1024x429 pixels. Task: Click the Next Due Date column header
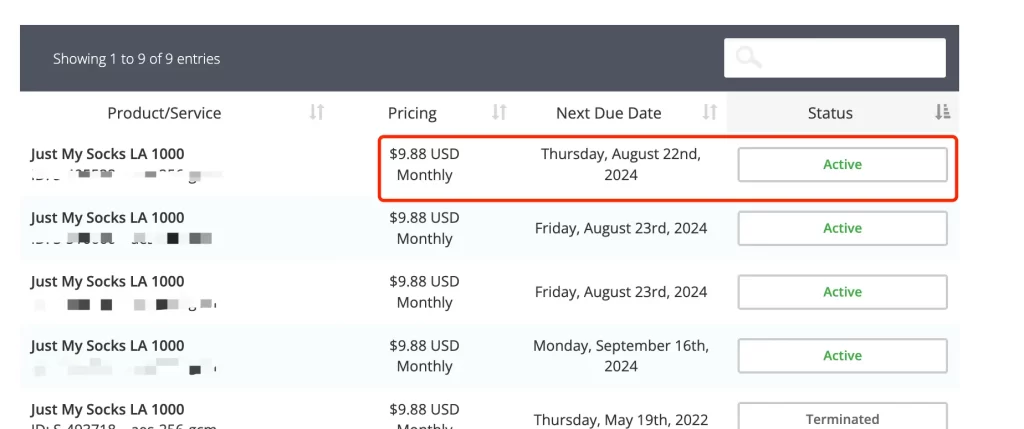[x=609, y=113]
